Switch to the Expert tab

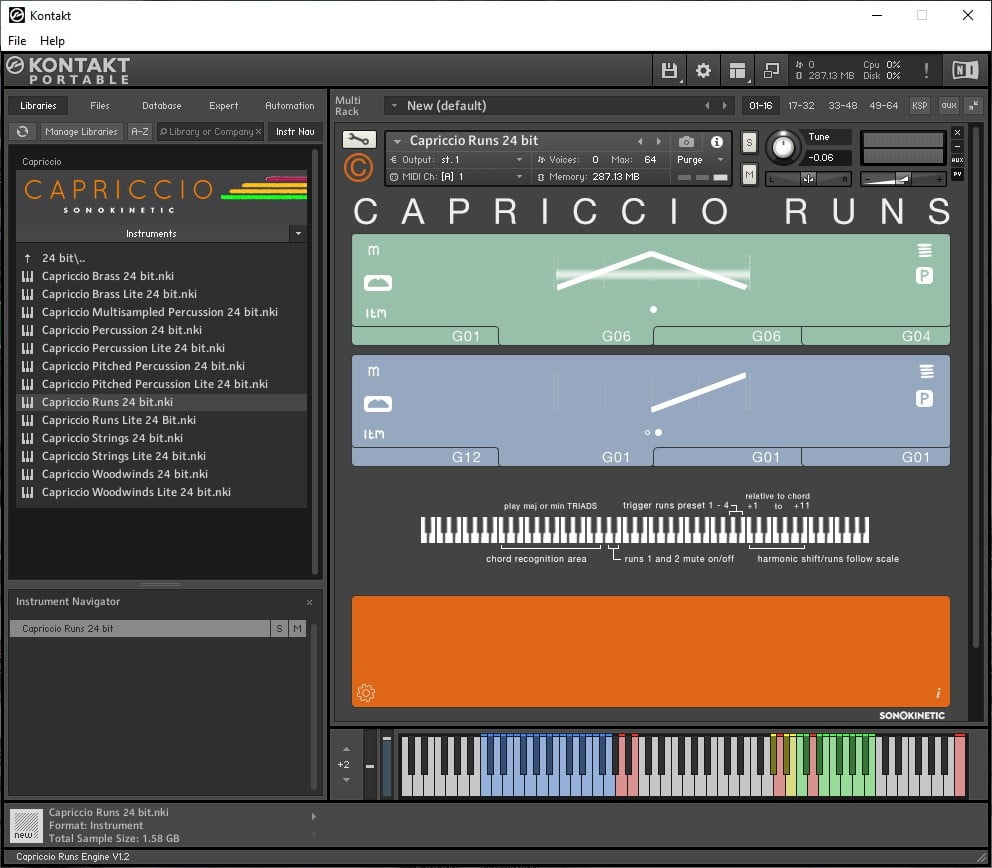coord(224,106)
